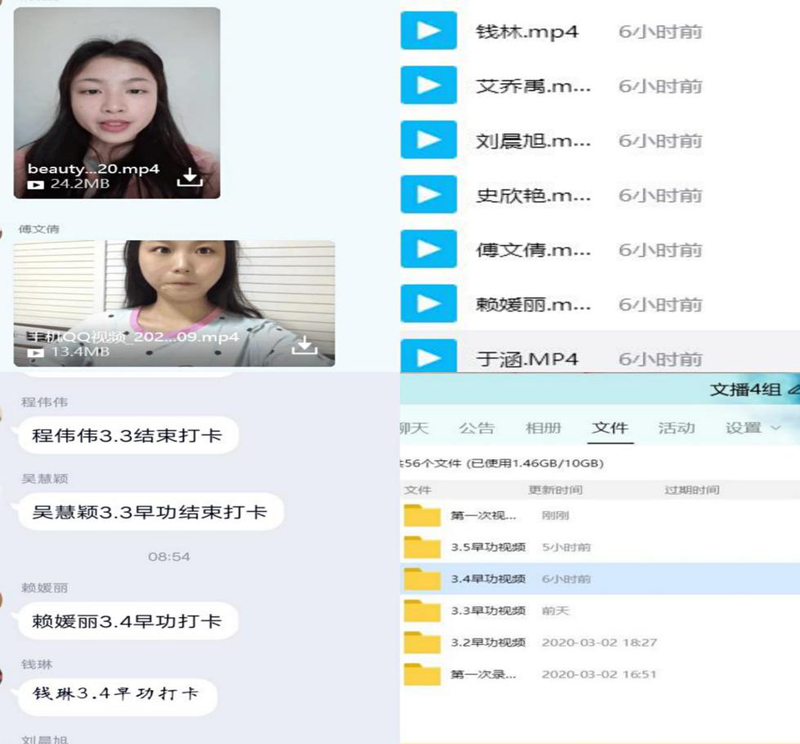Click video icon beside 13.4MB size
The height and width of the screenshot is (744, 800).
[x=35, y=353]
